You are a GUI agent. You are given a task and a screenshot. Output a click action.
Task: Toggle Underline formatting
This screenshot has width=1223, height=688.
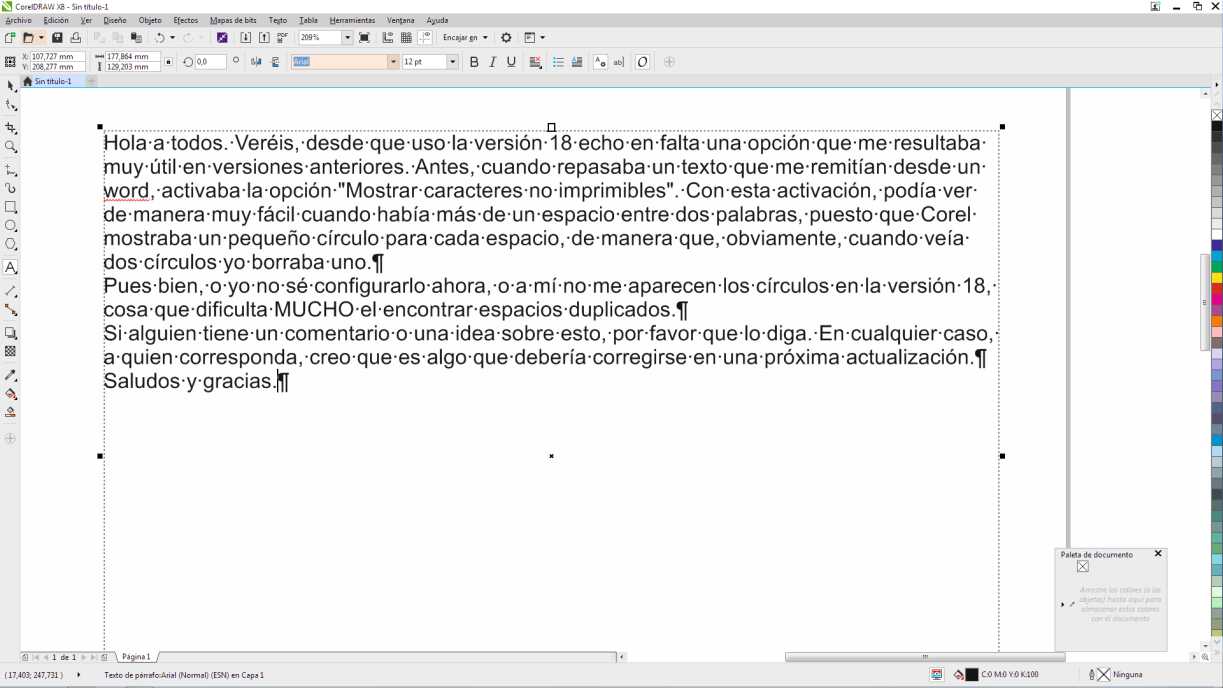point(511,62)
